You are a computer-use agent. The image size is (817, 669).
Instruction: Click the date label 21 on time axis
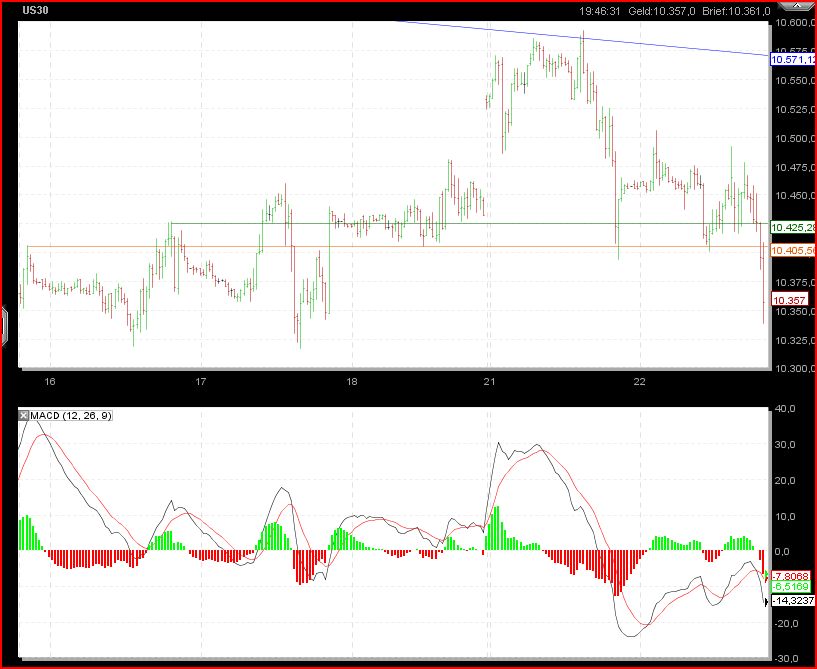489,382
